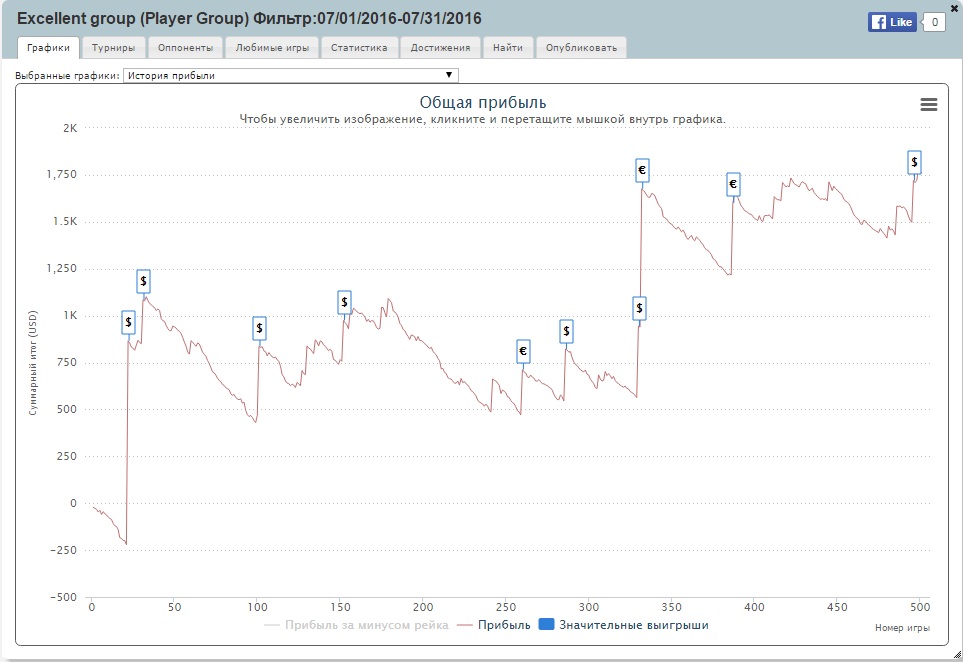Click the 250 tick on the X-axis
This screenshot has height=662, width=963.
click(x=506, y=607)
